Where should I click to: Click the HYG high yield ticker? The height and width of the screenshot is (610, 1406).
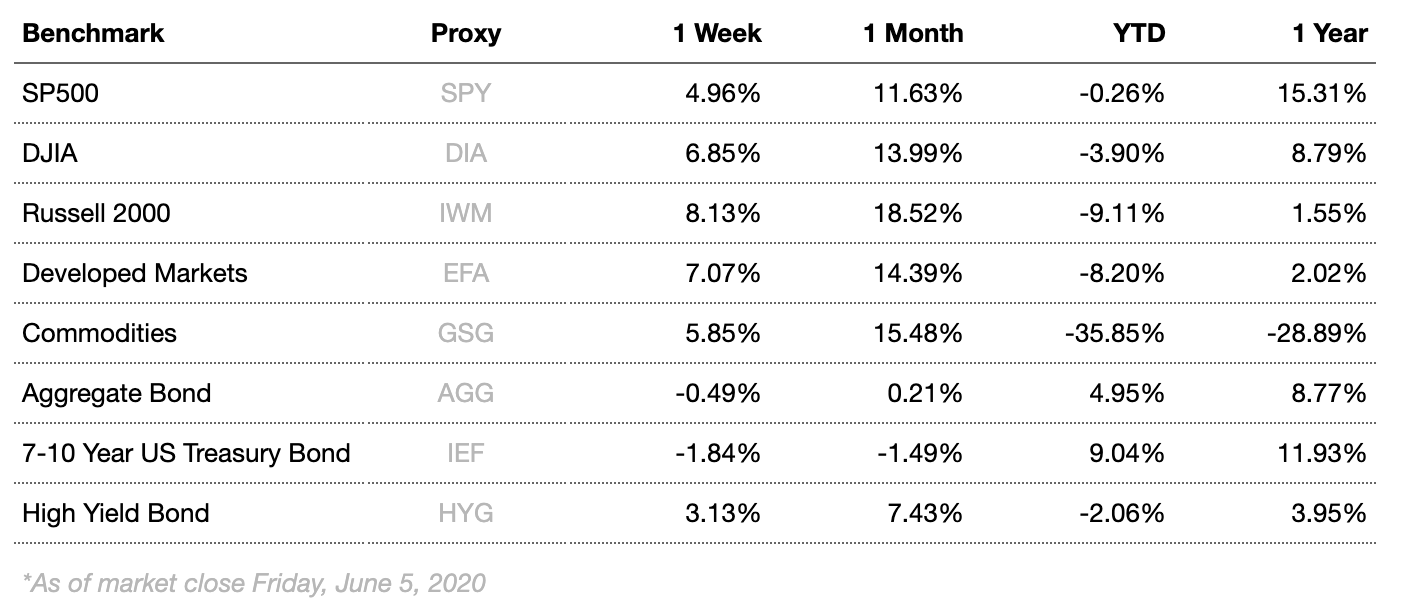point(465,513)
